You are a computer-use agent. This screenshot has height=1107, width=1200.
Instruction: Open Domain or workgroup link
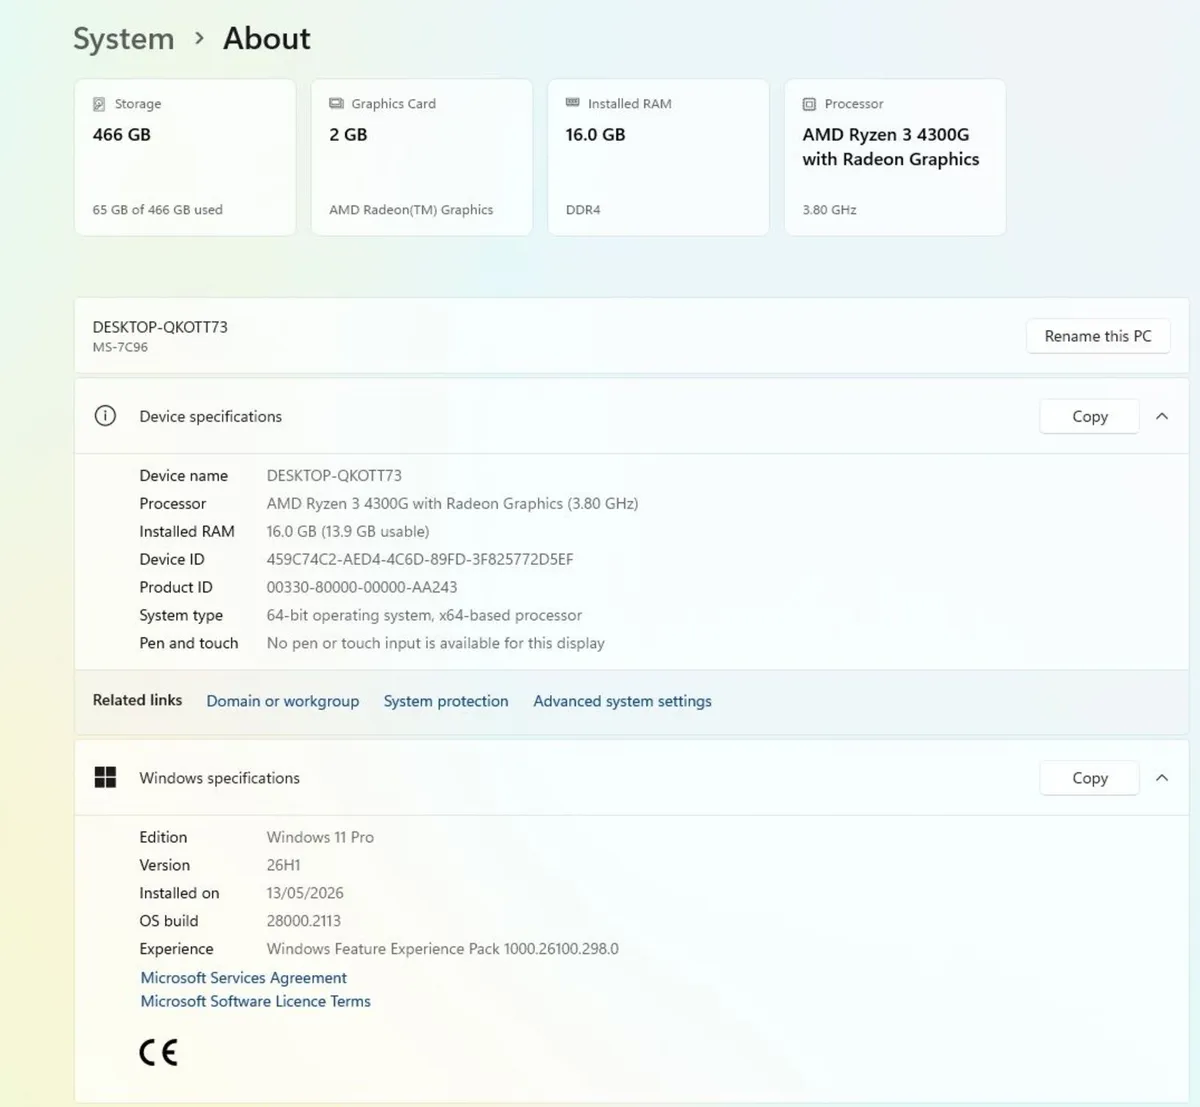click(x=283, y=701)
